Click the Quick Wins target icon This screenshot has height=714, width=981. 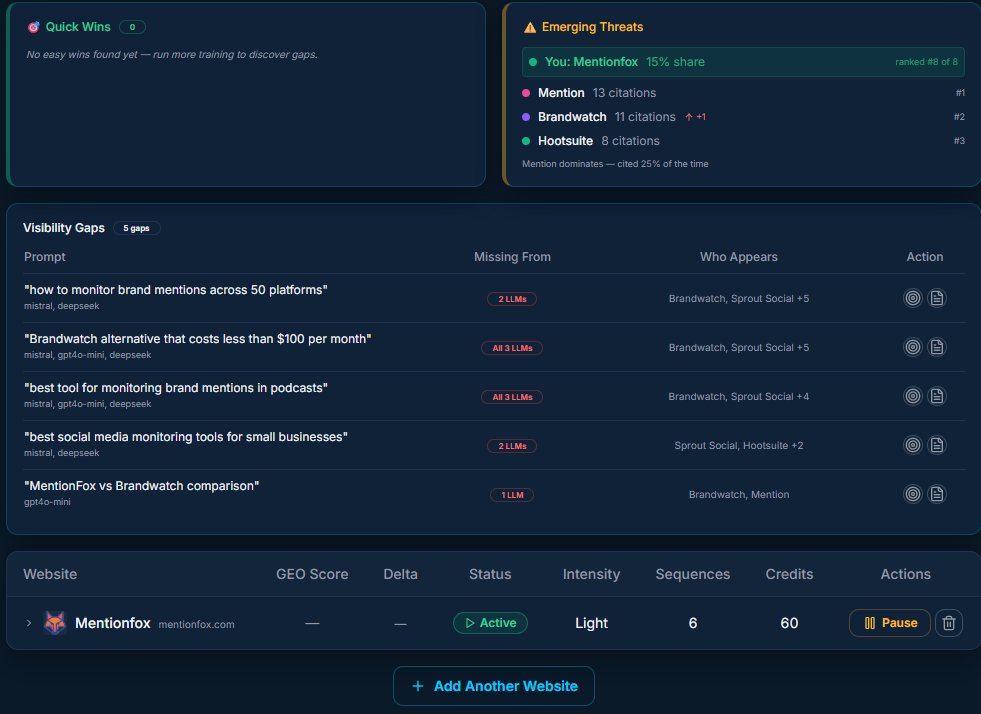pos(33,27)
